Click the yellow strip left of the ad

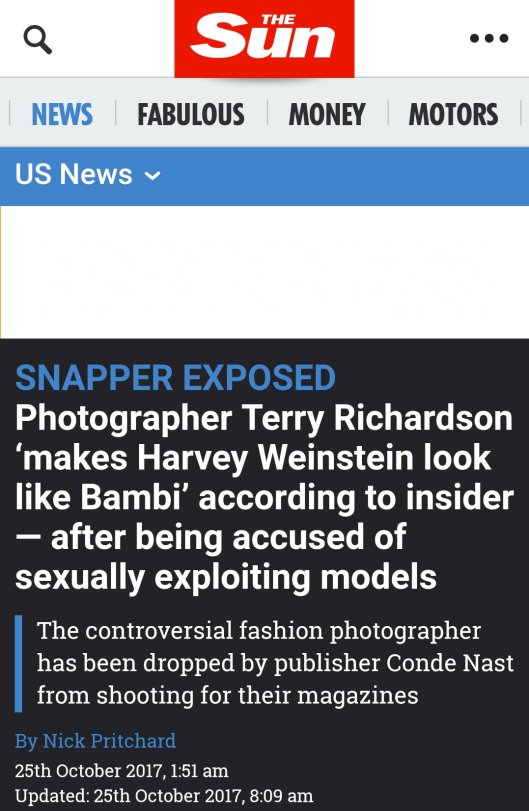pyautogui.click(x=1, y=272)
